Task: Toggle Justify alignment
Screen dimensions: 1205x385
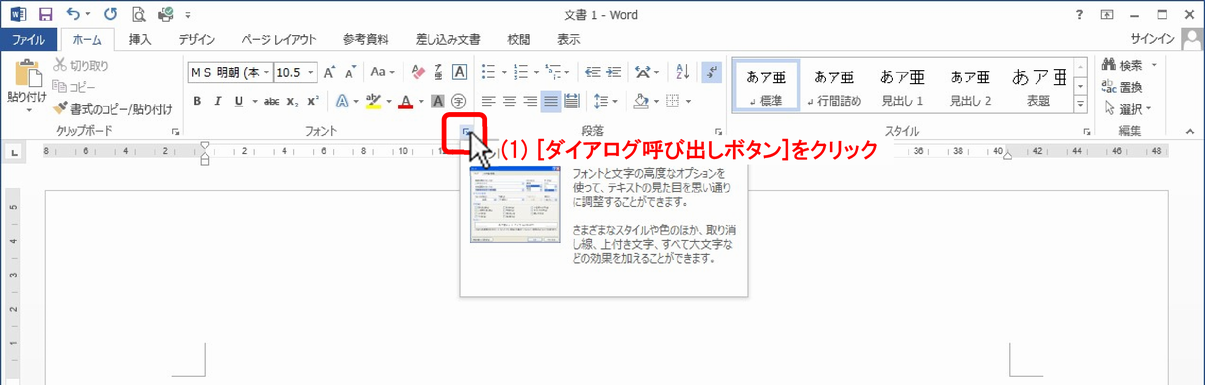Action: click(x=551, y=101)
